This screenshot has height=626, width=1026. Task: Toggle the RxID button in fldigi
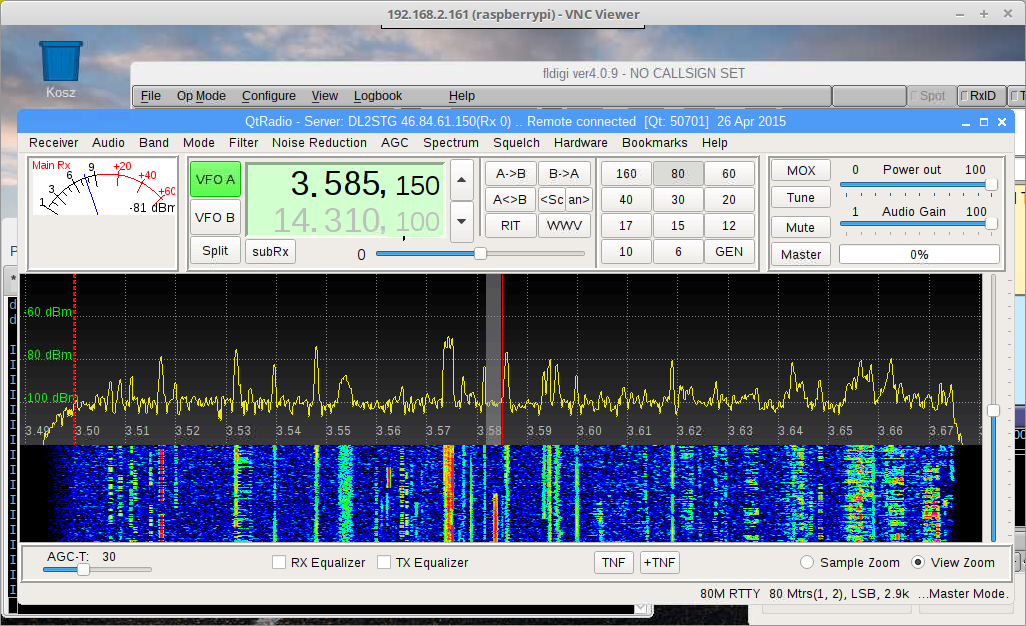pos(981,96)
